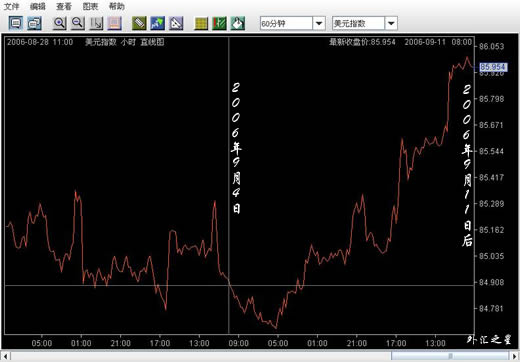Toggle the candlestick chart style icon
Image resolution: width=520 pixels, height=362 pixels.
219,23
